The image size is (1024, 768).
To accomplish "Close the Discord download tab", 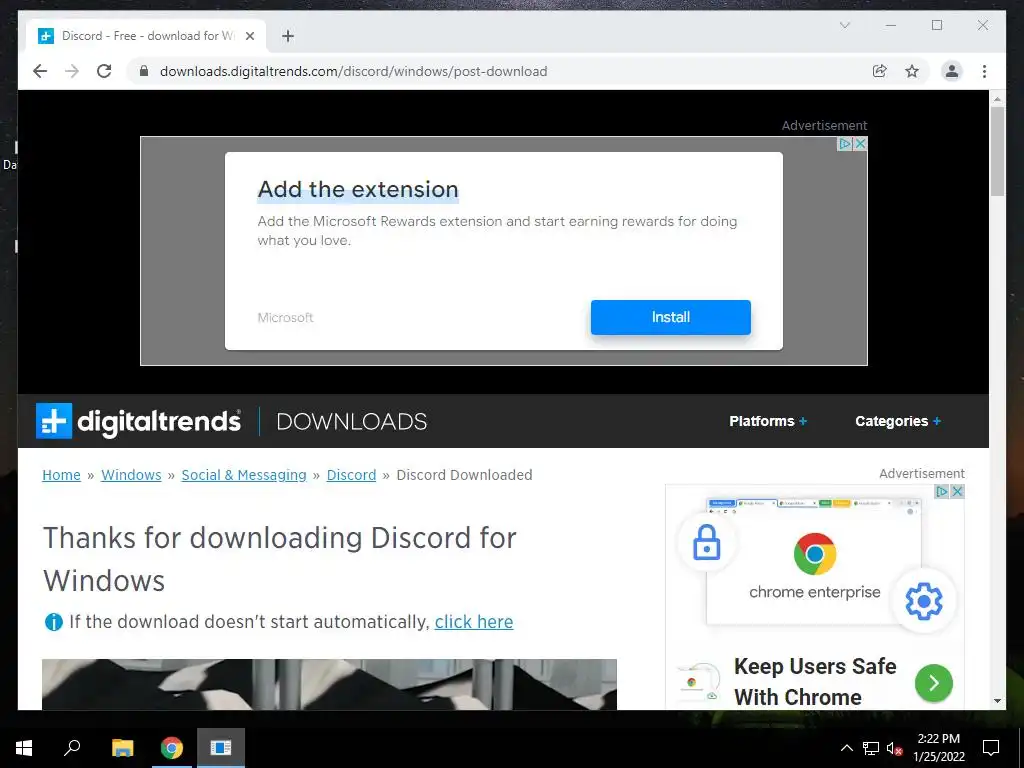I will (x=249, y=36).
